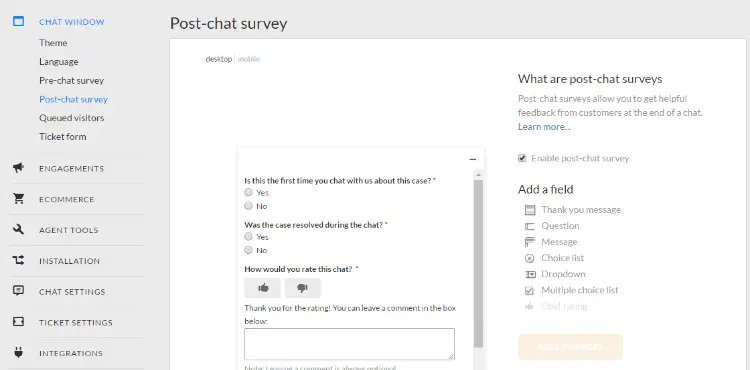750x370 pixels.
Task: Open the Pre-chat survey page
Action: coord(71,80)
